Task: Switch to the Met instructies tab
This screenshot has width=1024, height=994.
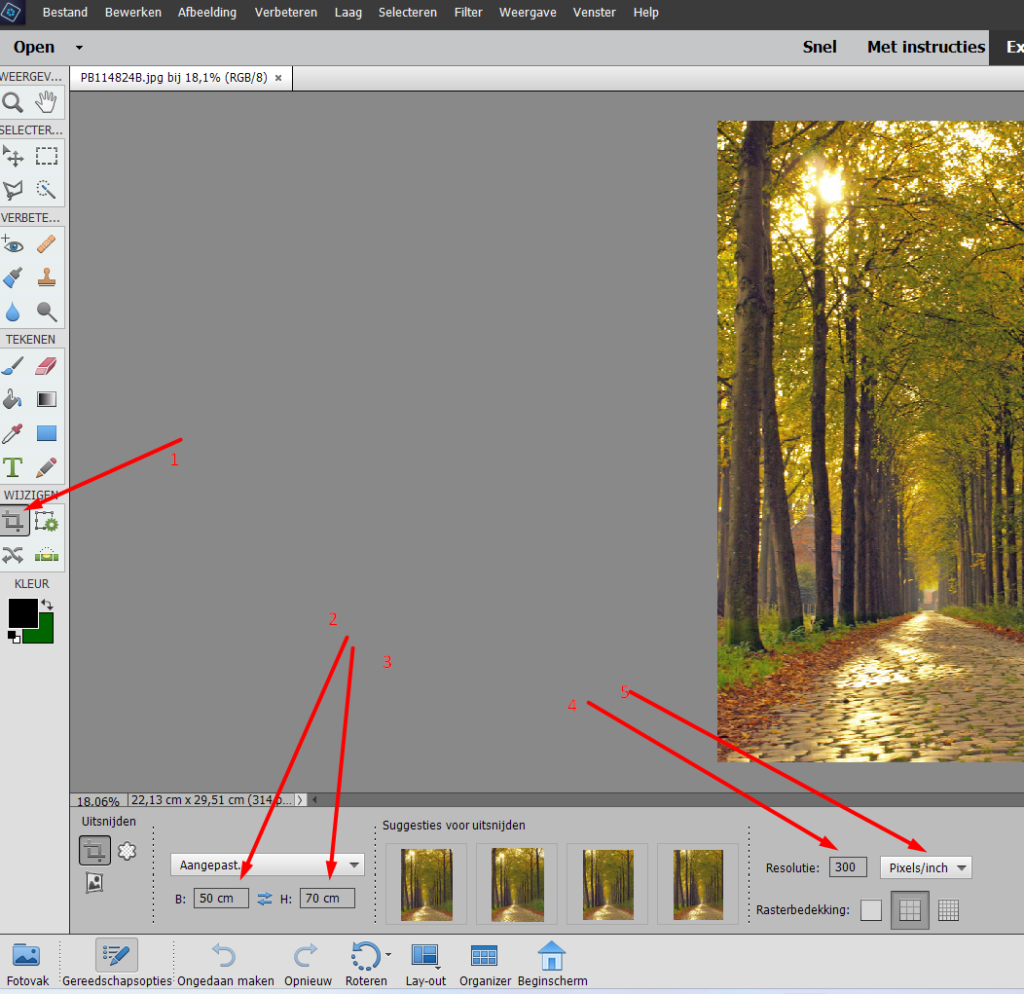Action: (x=925, y=47)
